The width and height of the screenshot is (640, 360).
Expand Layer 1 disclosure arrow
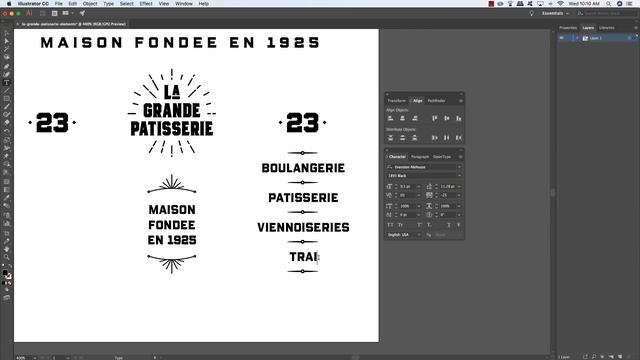tap(577, 38)
